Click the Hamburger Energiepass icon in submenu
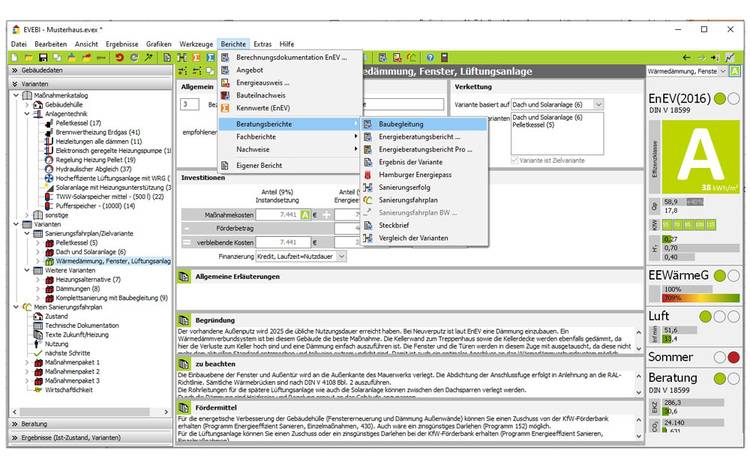750x474 pixels. coord(368,174)
